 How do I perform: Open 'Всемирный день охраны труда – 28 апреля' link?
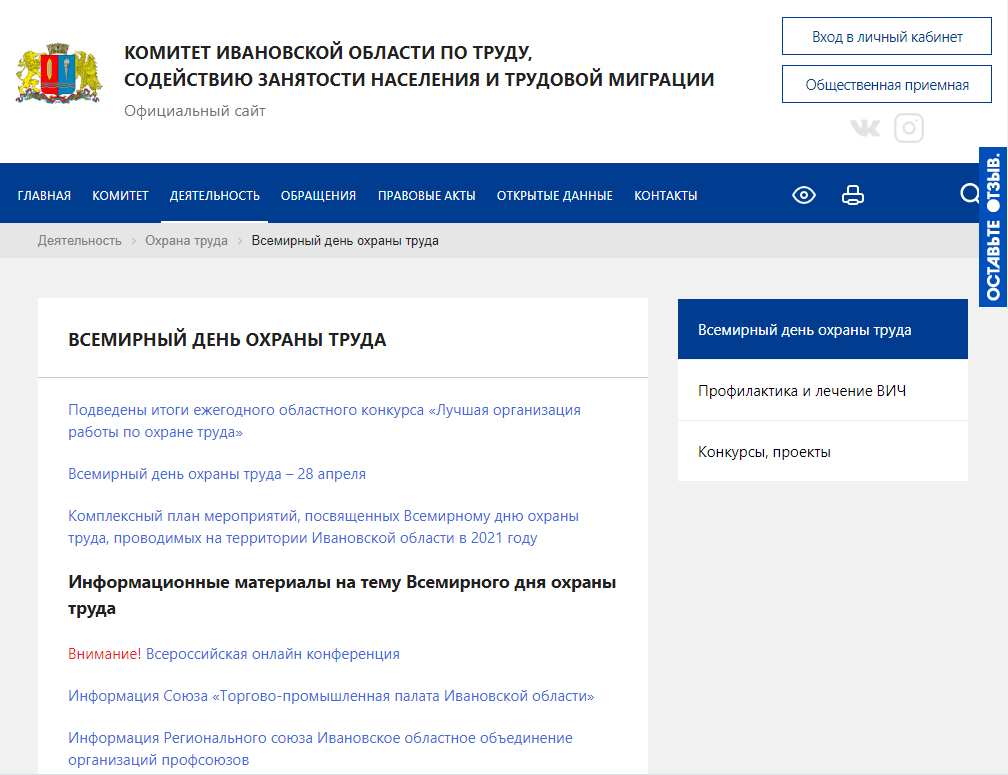(217, 474)
